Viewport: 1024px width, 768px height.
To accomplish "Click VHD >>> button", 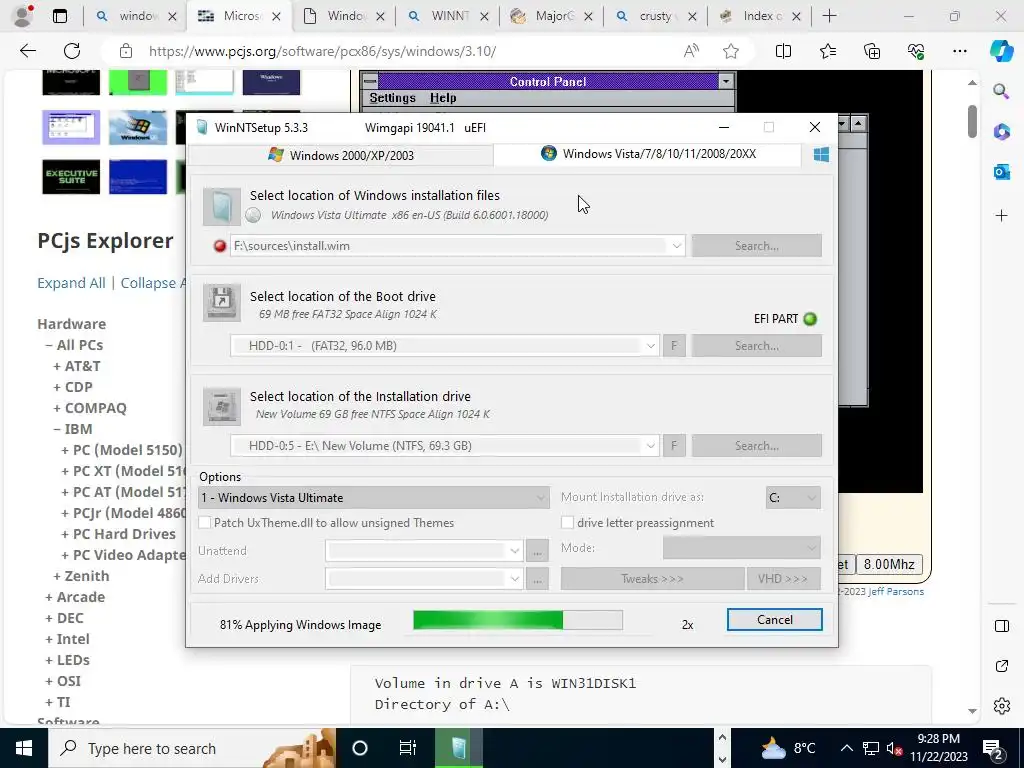I will point(783,579).
